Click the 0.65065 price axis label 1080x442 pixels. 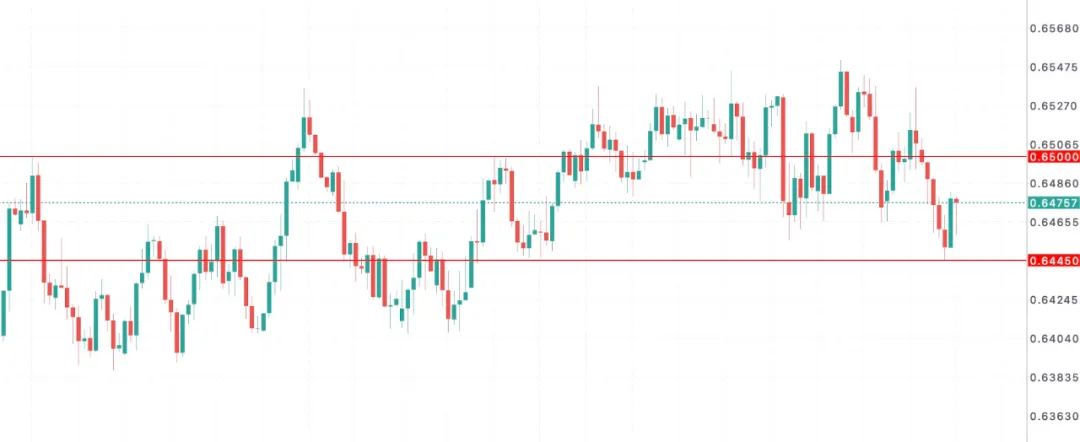pyautogui.click(x=1053, y=145)
